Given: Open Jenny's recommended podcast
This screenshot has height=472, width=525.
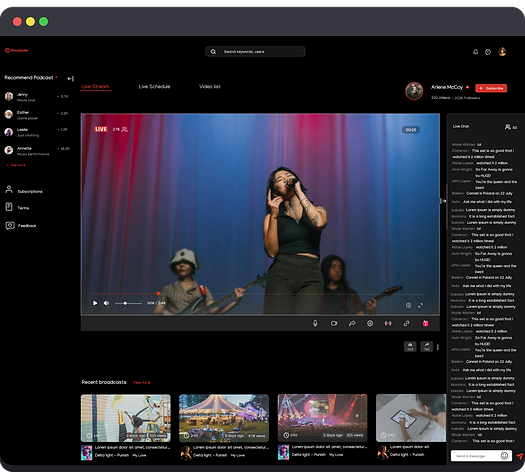Looking at the screenshot, I should pos(36,97).
